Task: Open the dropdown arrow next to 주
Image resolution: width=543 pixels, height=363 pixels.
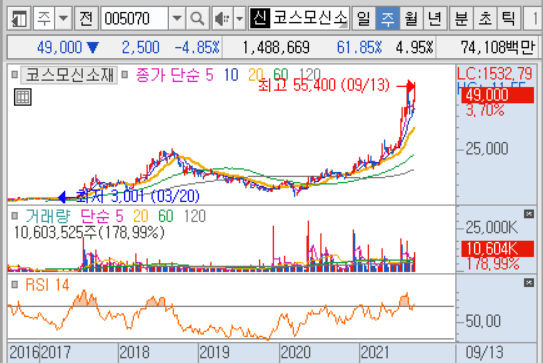Action: tap(63, 18)
